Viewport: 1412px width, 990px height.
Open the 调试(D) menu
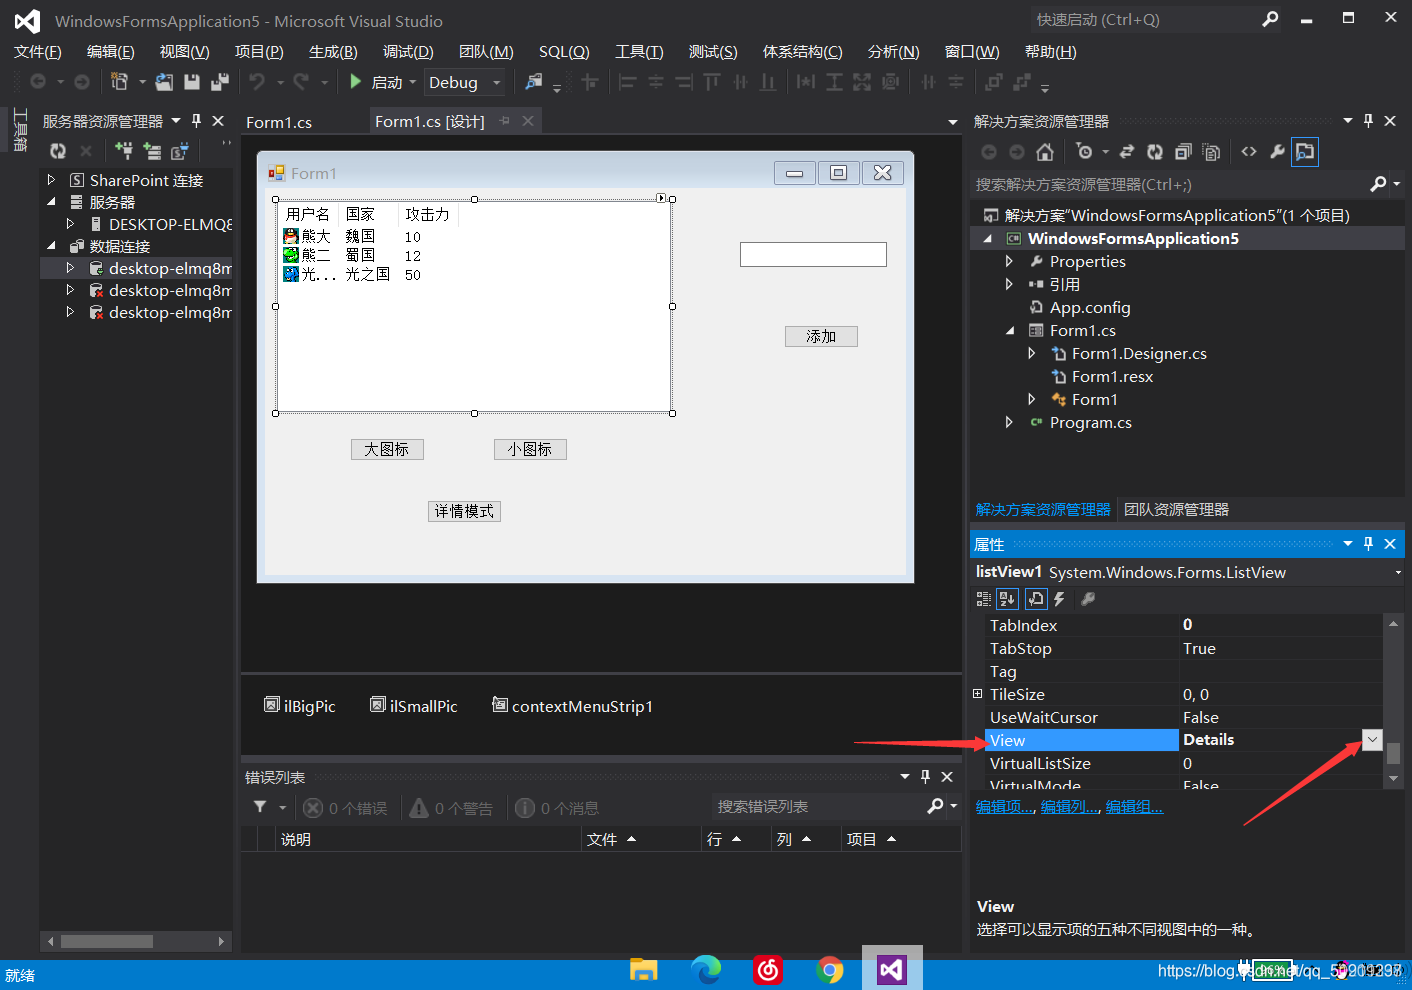click(x=408, y=51)
